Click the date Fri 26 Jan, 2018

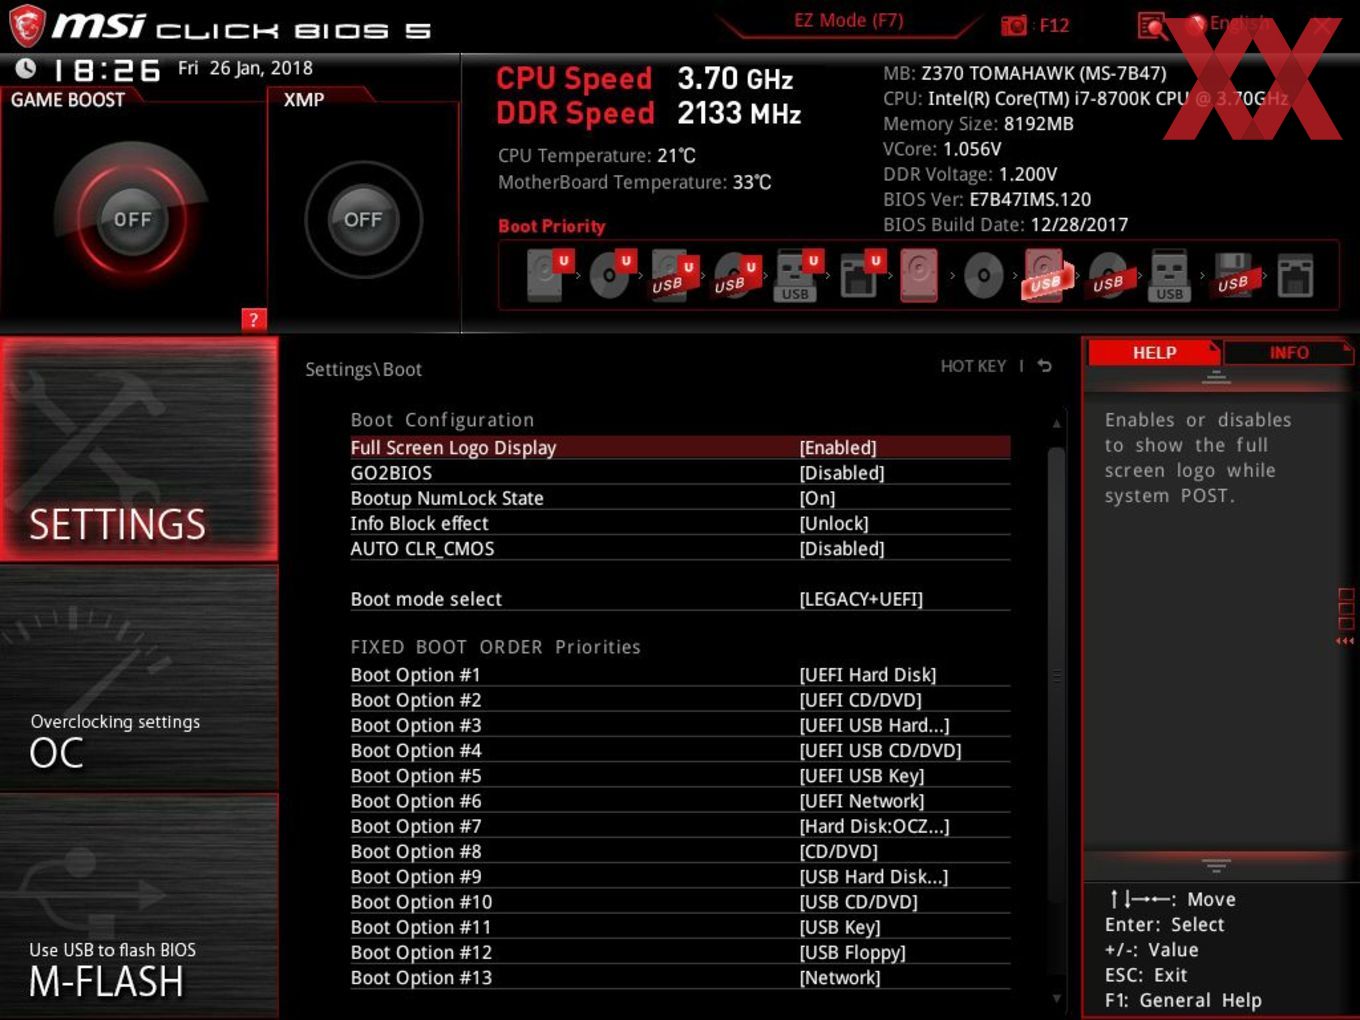(x=245, y=68)
